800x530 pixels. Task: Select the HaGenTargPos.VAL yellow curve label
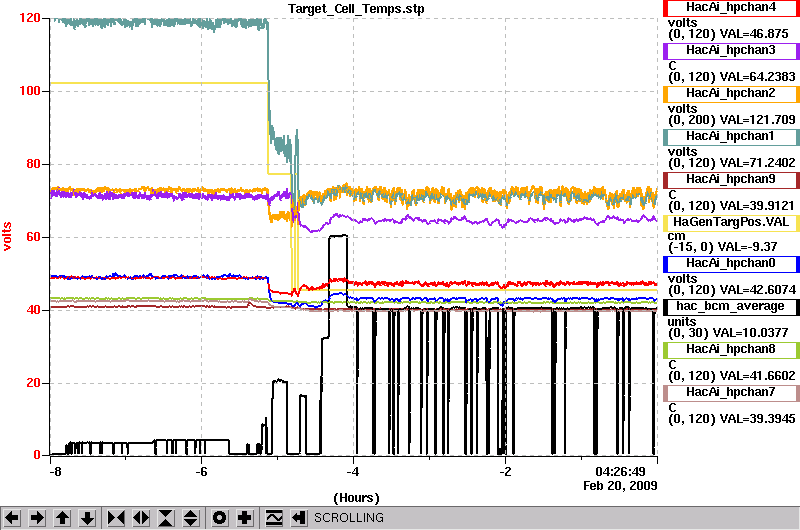point(731,222)
